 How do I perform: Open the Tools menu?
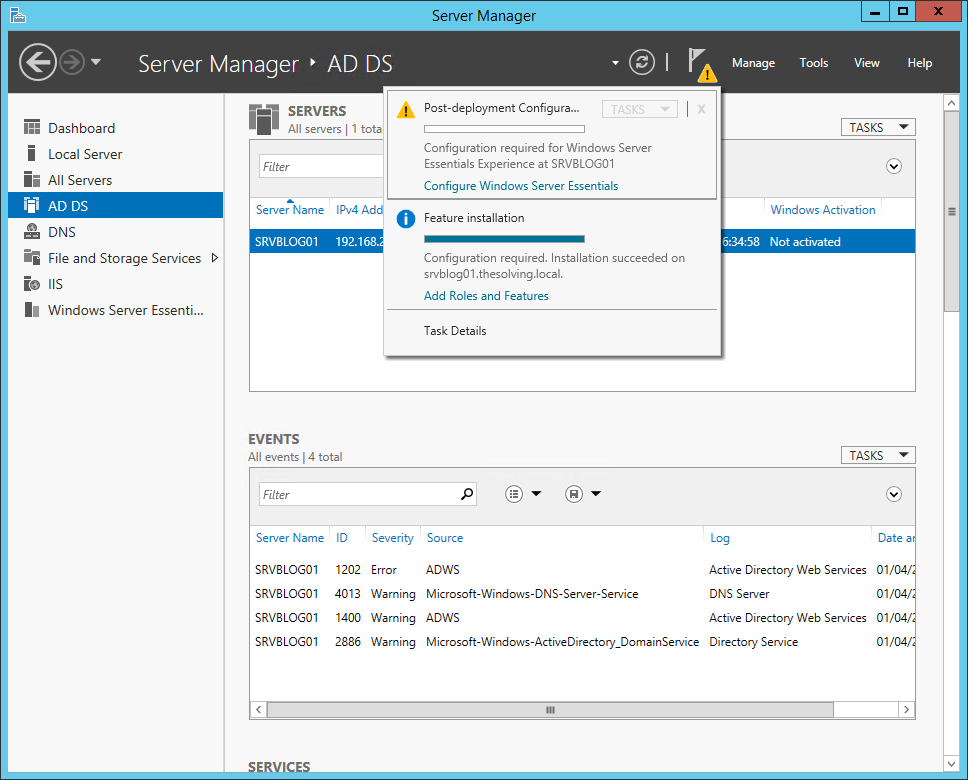[x=814, y=63]
